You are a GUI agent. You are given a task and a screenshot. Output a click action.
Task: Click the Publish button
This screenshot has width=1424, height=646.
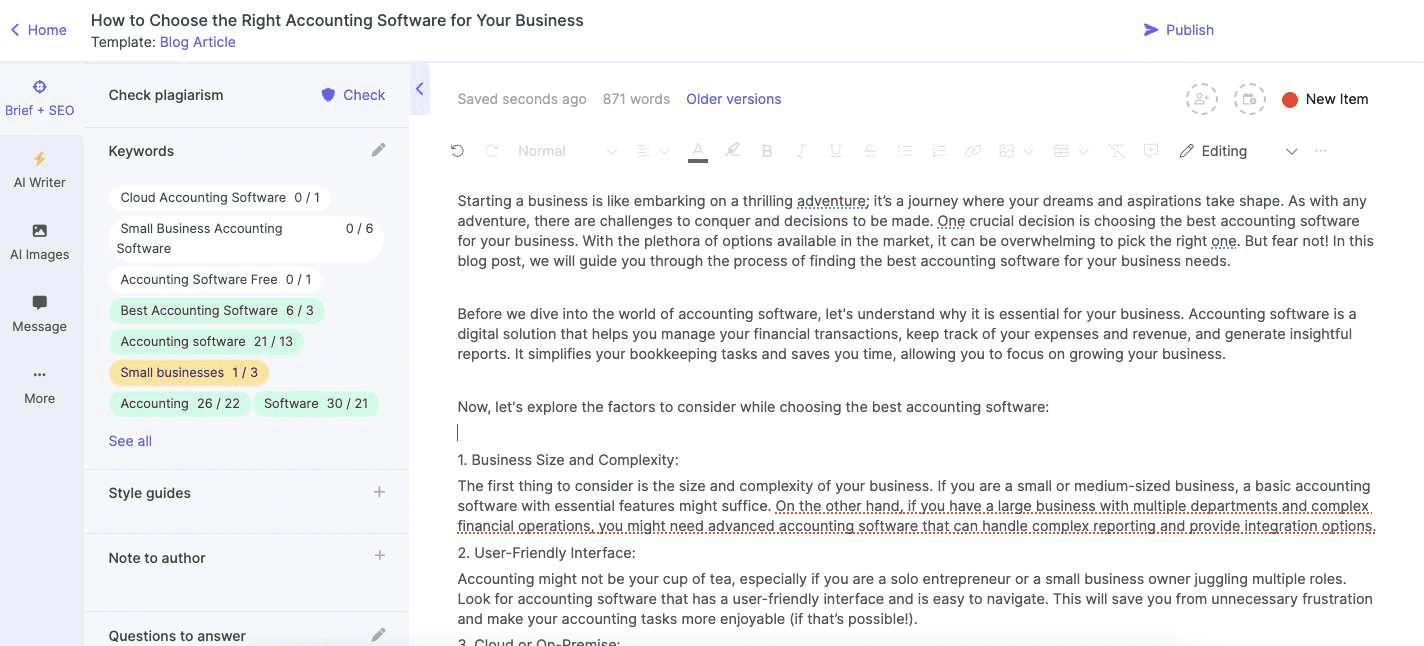click(1178, 30)
